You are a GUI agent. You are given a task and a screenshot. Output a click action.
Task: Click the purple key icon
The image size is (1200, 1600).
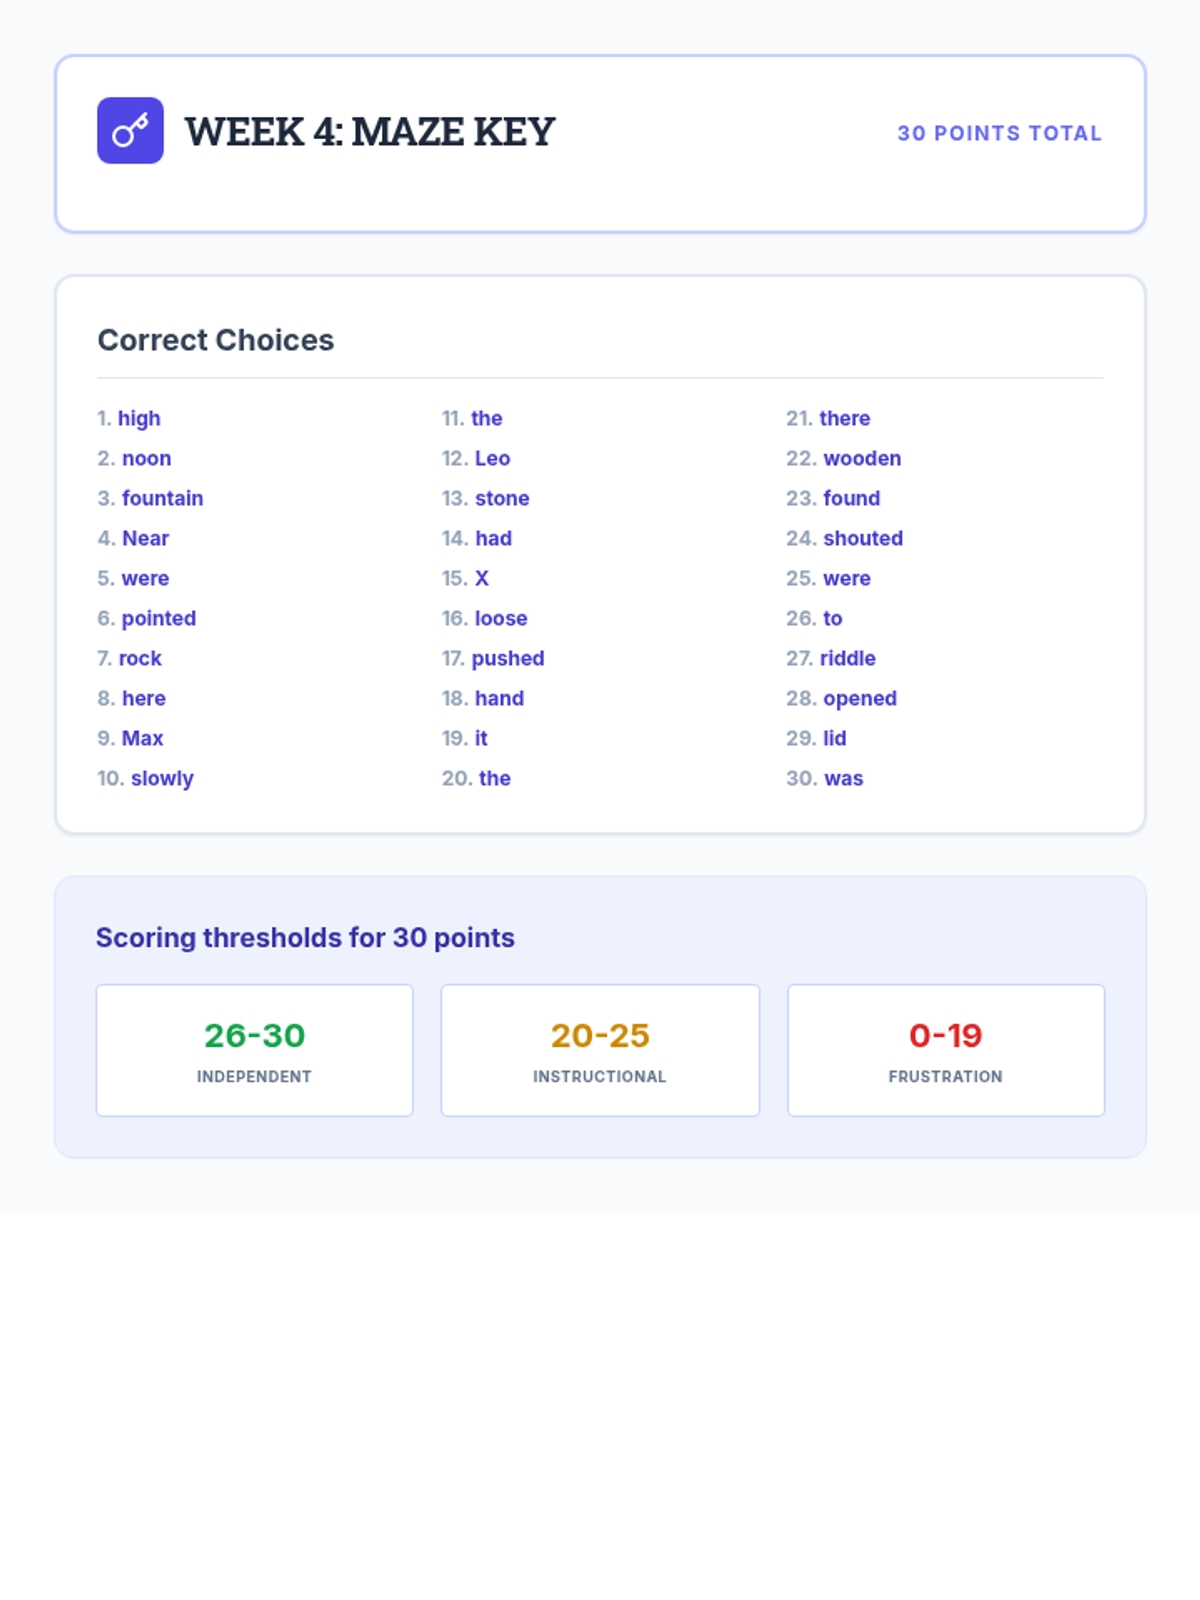[x=130, y=130]
